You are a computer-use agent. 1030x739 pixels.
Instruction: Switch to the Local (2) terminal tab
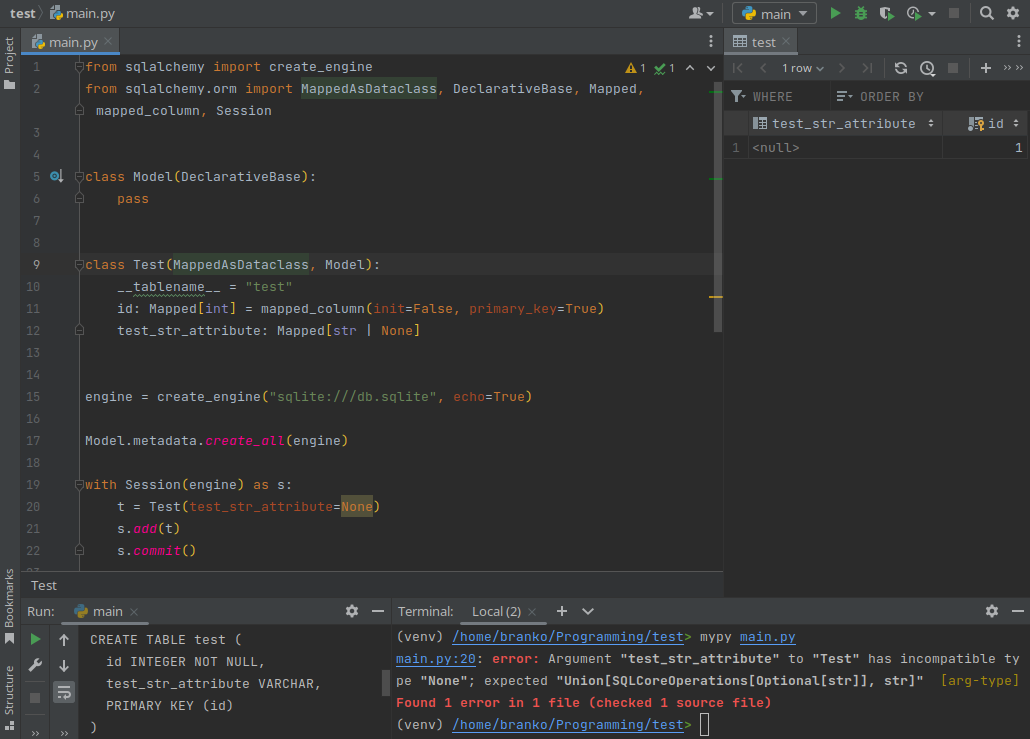pyautogui.click(x=499, y=611)
